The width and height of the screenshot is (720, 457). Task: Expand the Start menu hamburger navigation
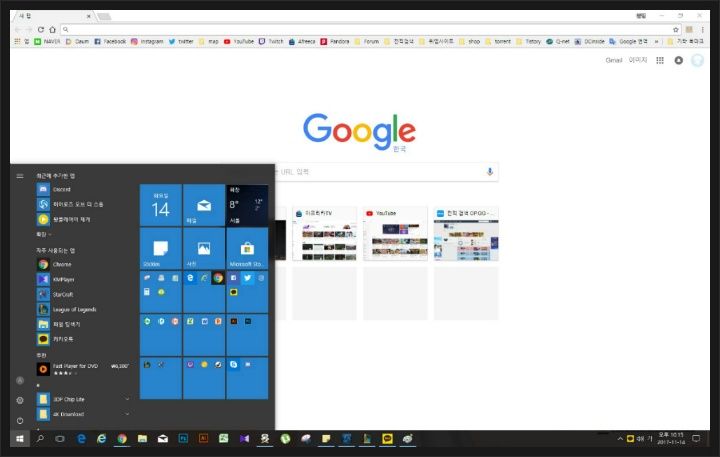(20, 176)
